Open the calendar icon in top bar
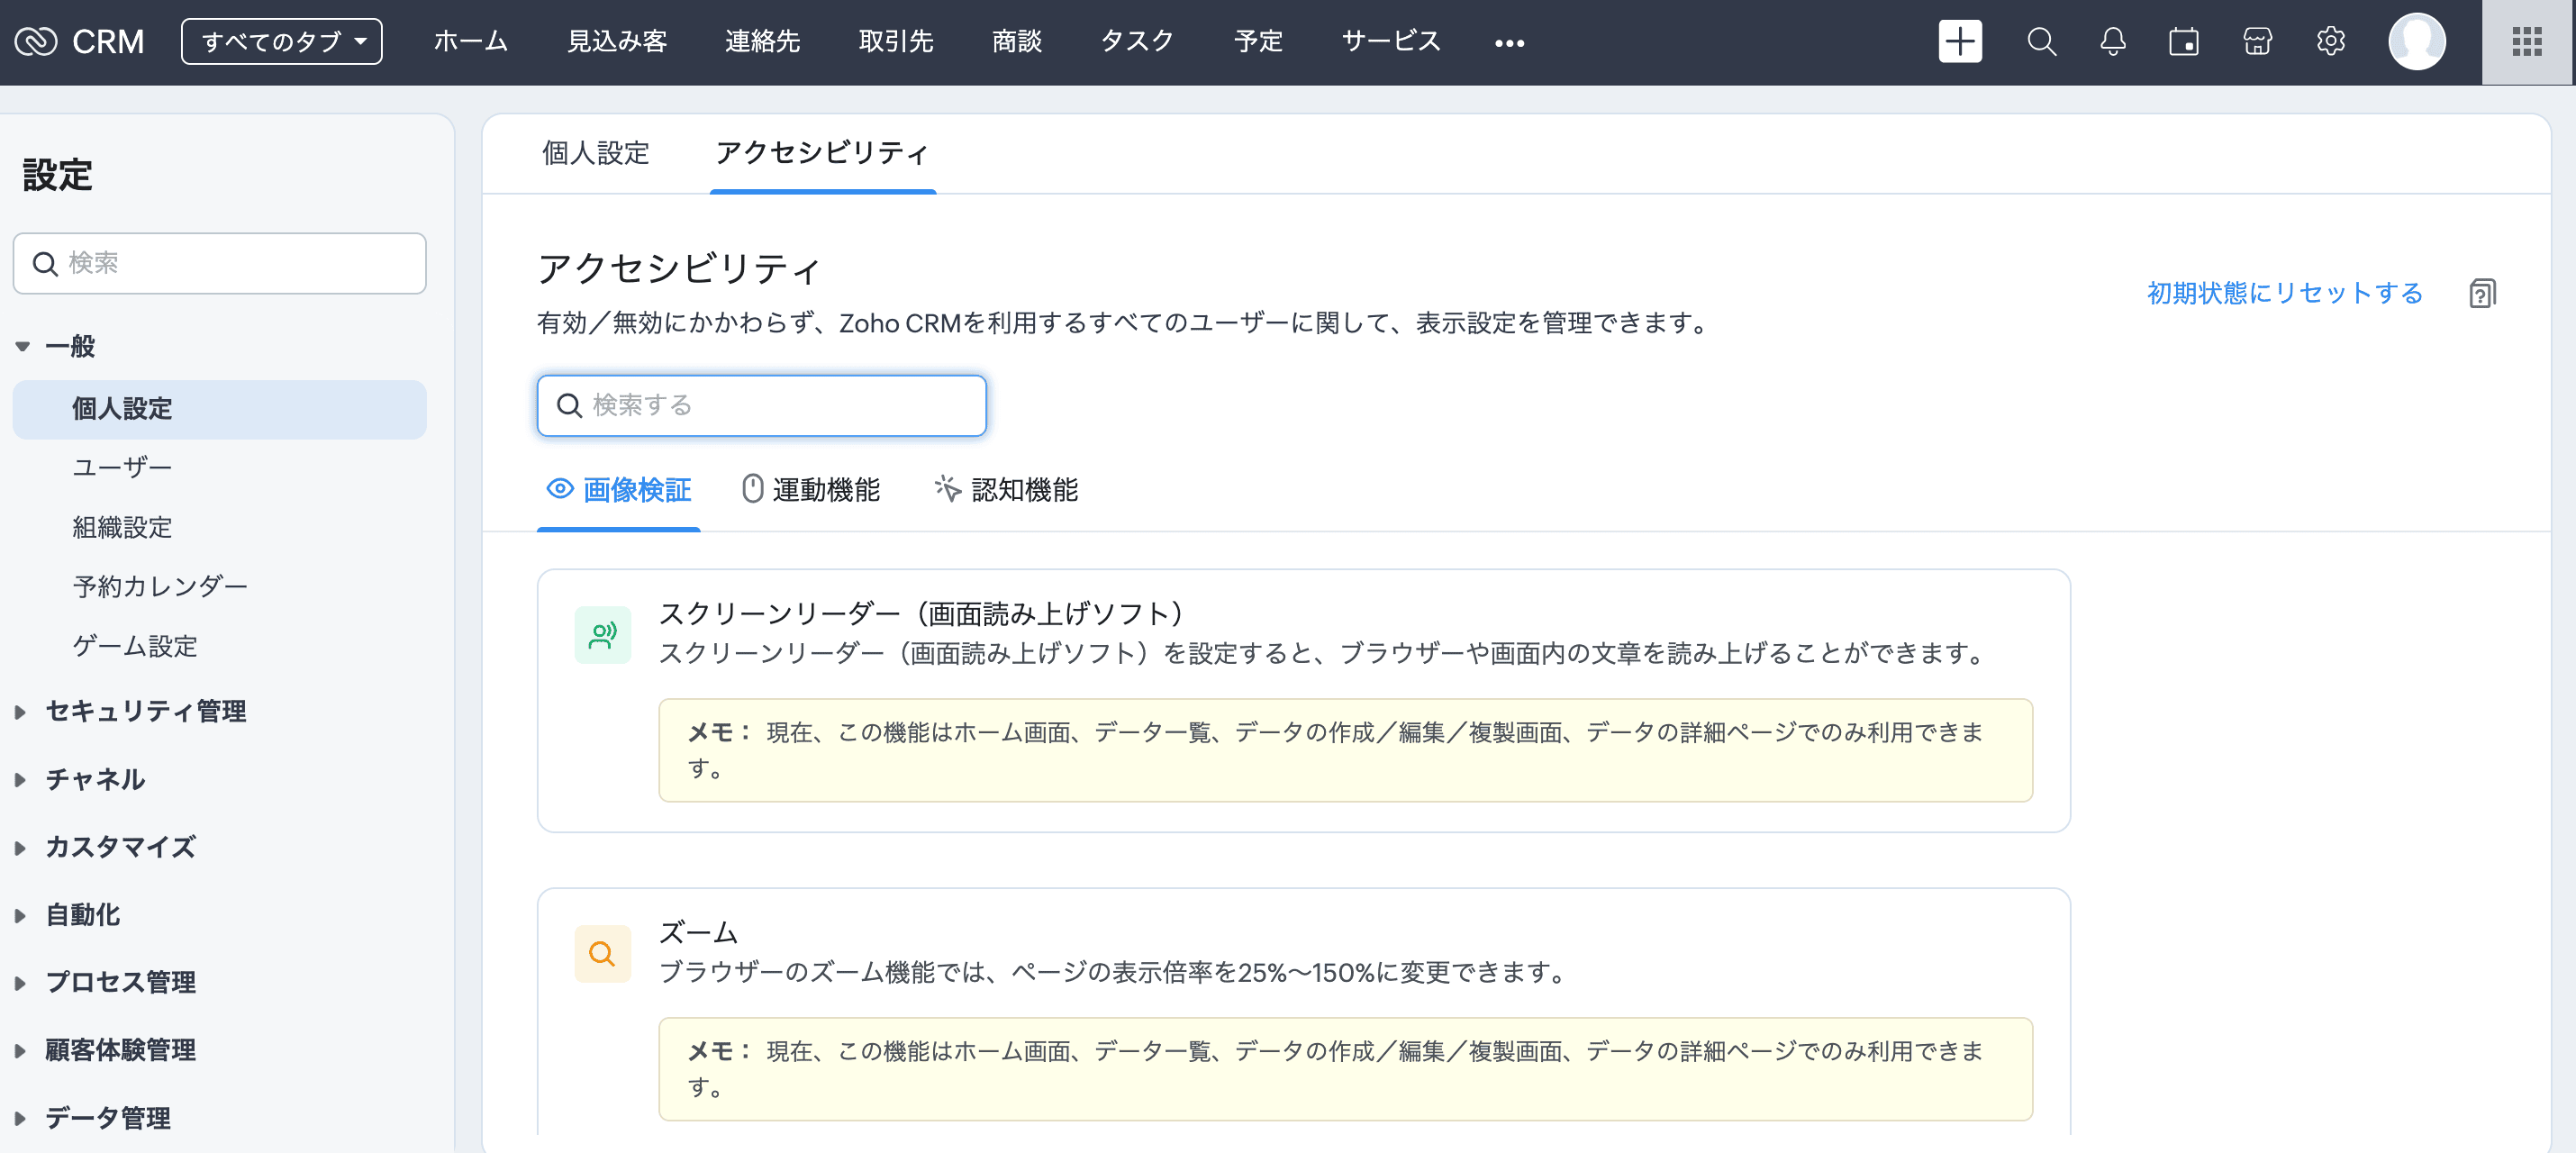This screenshot has width=2576, height=1153. click(2184, 42)
